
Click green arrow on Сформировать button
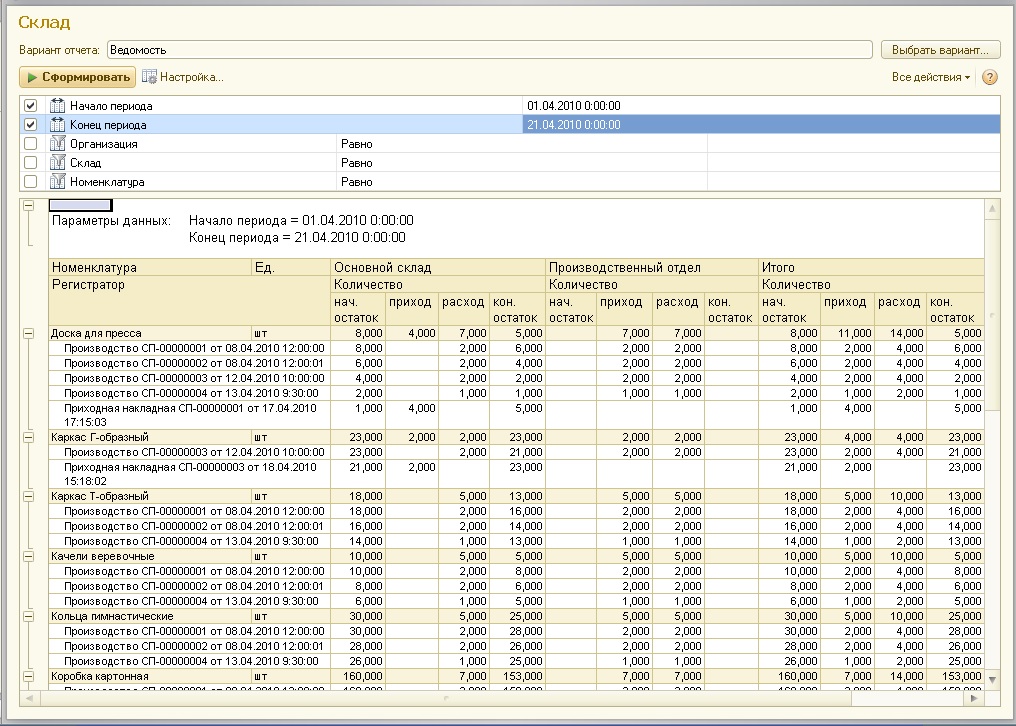tap(32, 77)
